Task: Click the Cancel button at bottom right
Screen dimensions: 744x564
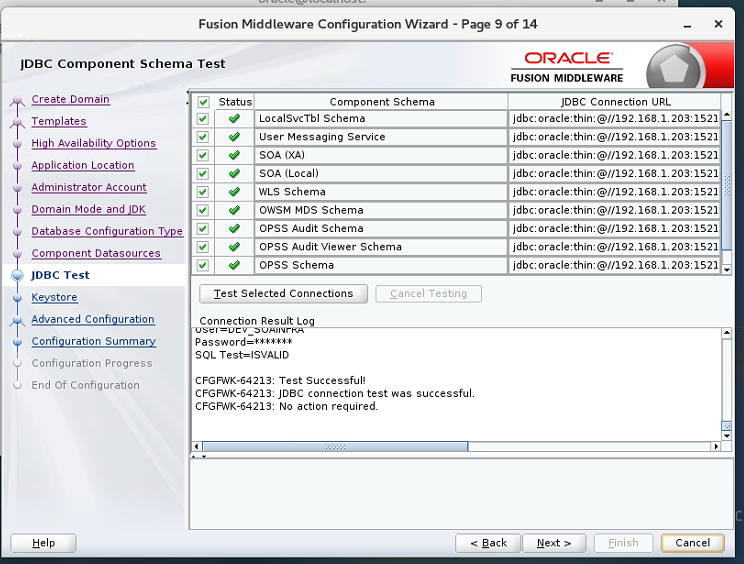Action: point(693,543)
